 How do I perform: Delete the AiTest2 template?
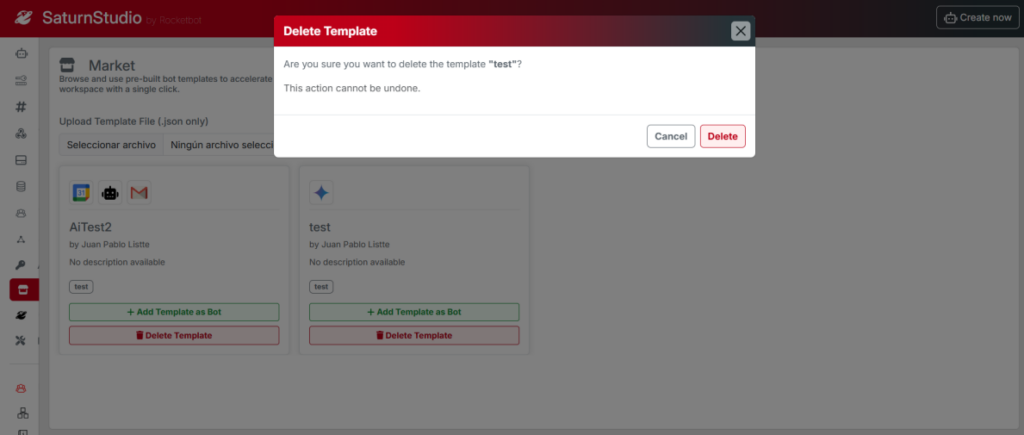(174, 335)
